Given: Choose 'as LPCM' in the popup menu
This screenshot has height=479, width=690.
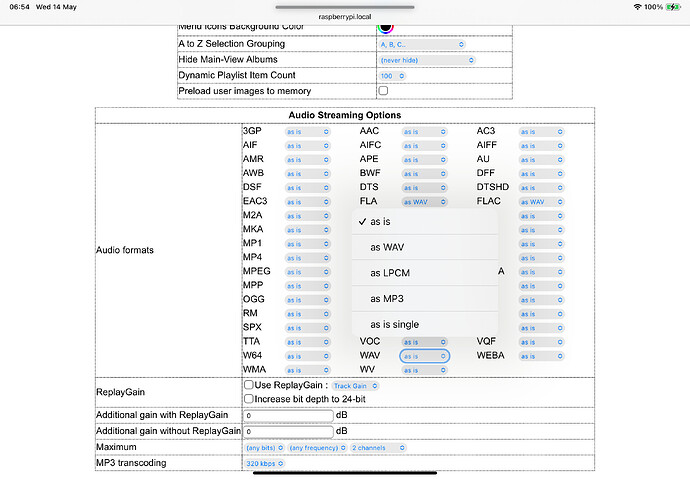Looking at the screenshot, I should 425,273.
